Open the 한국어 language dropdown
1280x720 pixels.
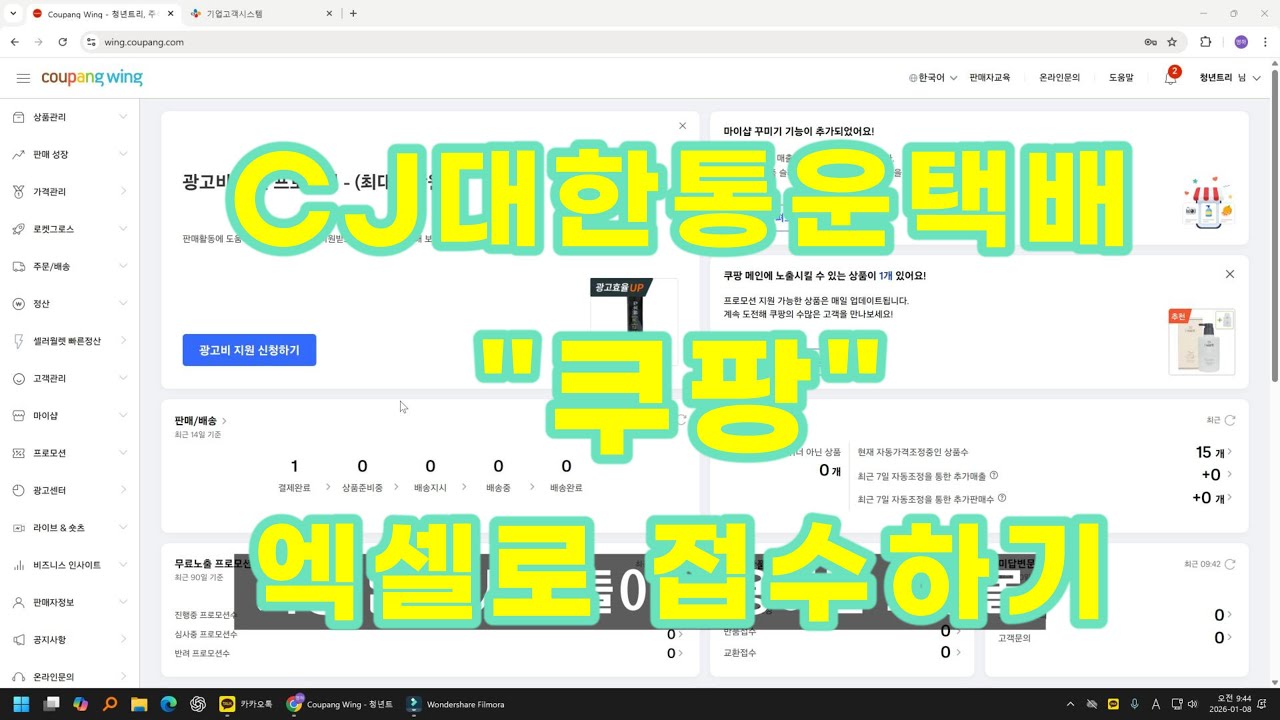click(932, 78)
